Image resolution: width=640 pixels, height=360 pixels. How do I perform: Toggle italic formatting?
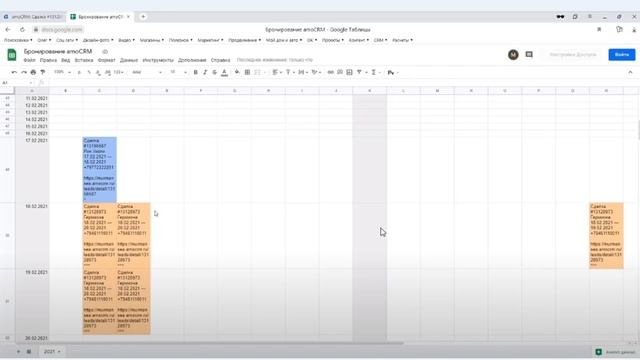coord(205,72)
